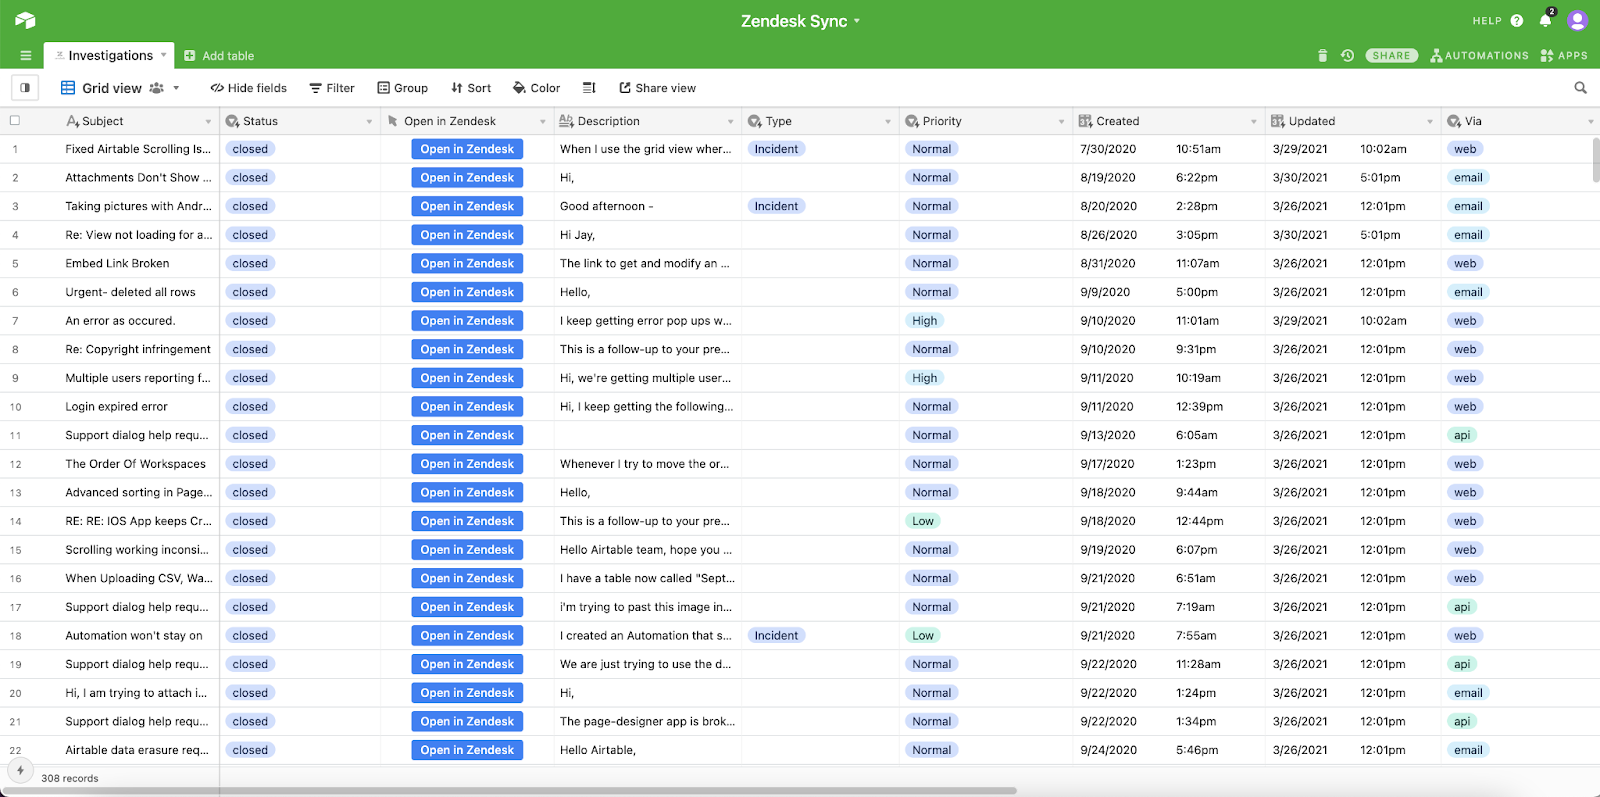The image size is (1600, 797).
Task: Select the Incident tag in row 3
Action: (777, 207)
